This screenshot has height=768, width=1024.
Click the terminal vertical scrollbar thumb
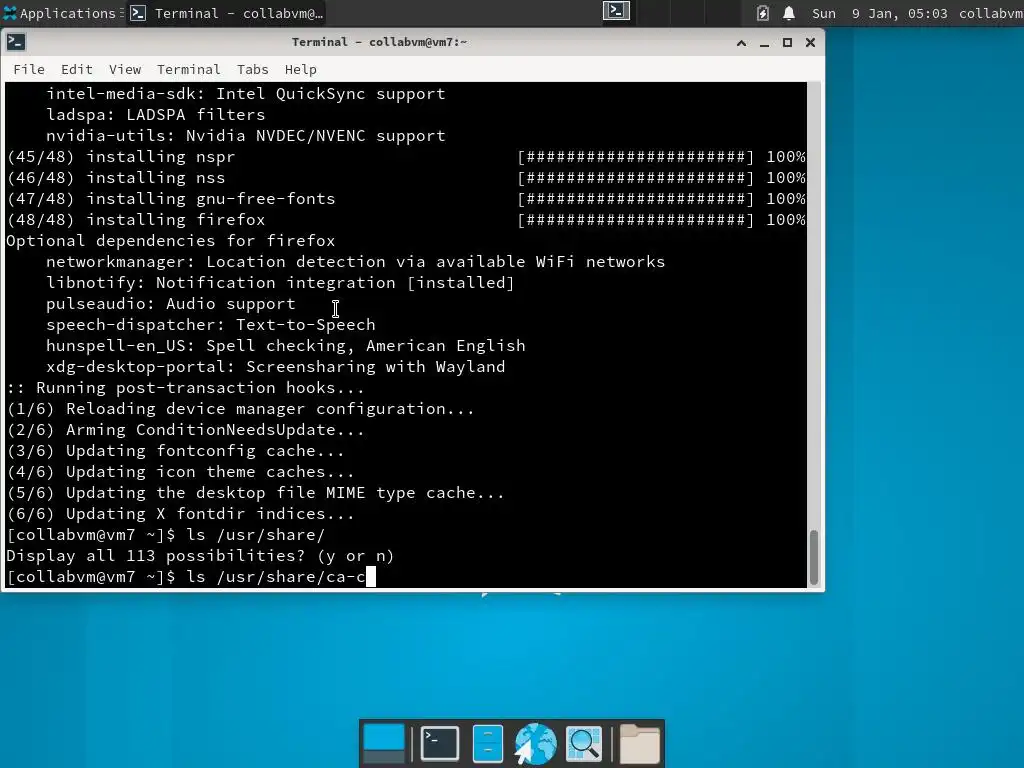tap(814, 557)
